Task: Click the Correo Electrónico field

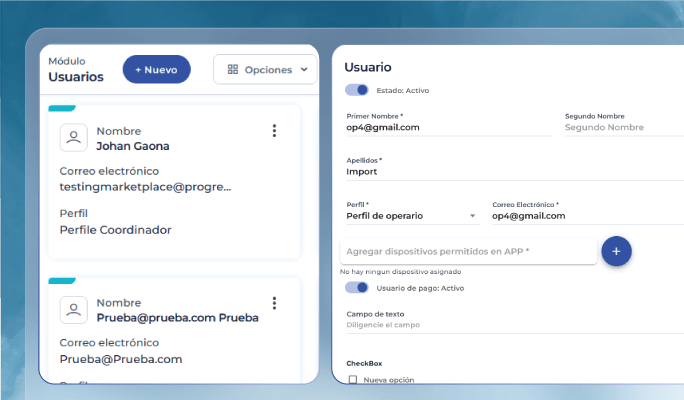Action: [588, 215]
